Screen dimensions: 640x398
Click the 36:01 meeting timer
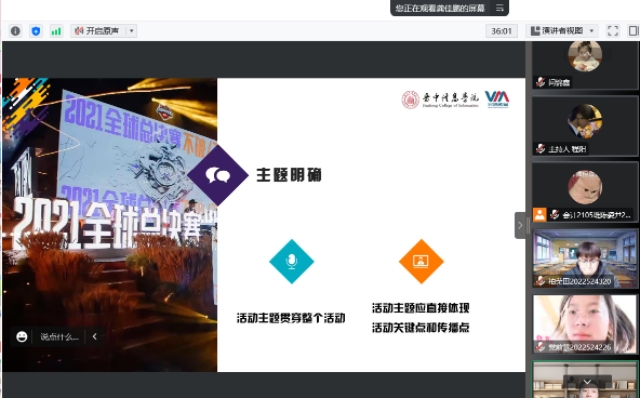click(502, 31)
